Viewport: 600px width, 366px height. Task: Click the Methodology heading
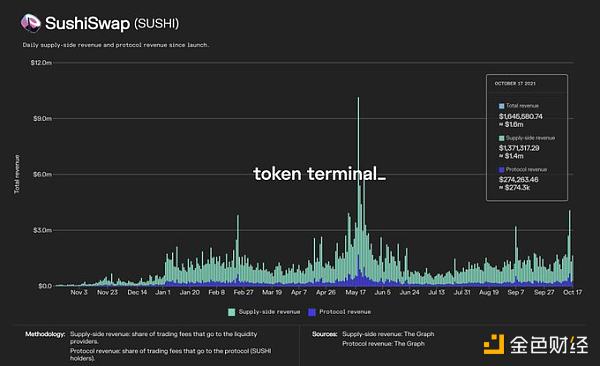point(45,334)
